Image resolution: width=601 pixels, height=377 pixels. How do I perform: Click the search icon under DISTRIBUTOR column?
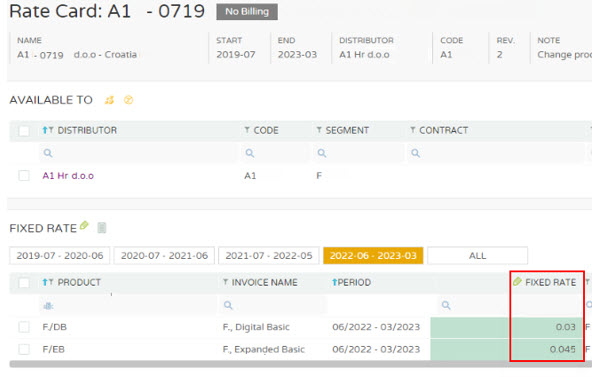[48, 153]
